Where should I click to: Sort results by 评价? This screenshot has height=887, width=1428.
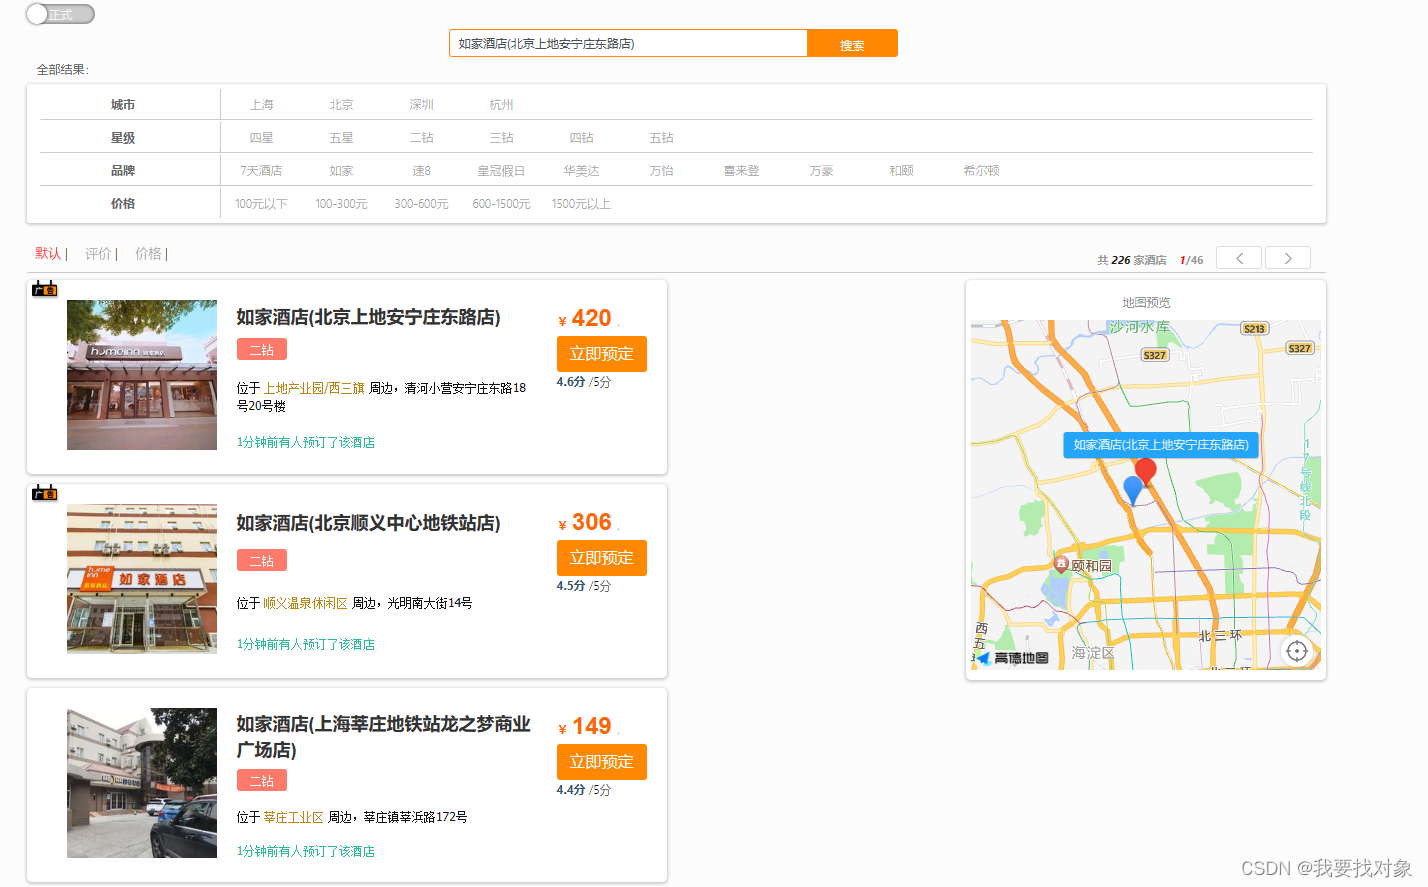pyautogui.click(x=98, y=254)
